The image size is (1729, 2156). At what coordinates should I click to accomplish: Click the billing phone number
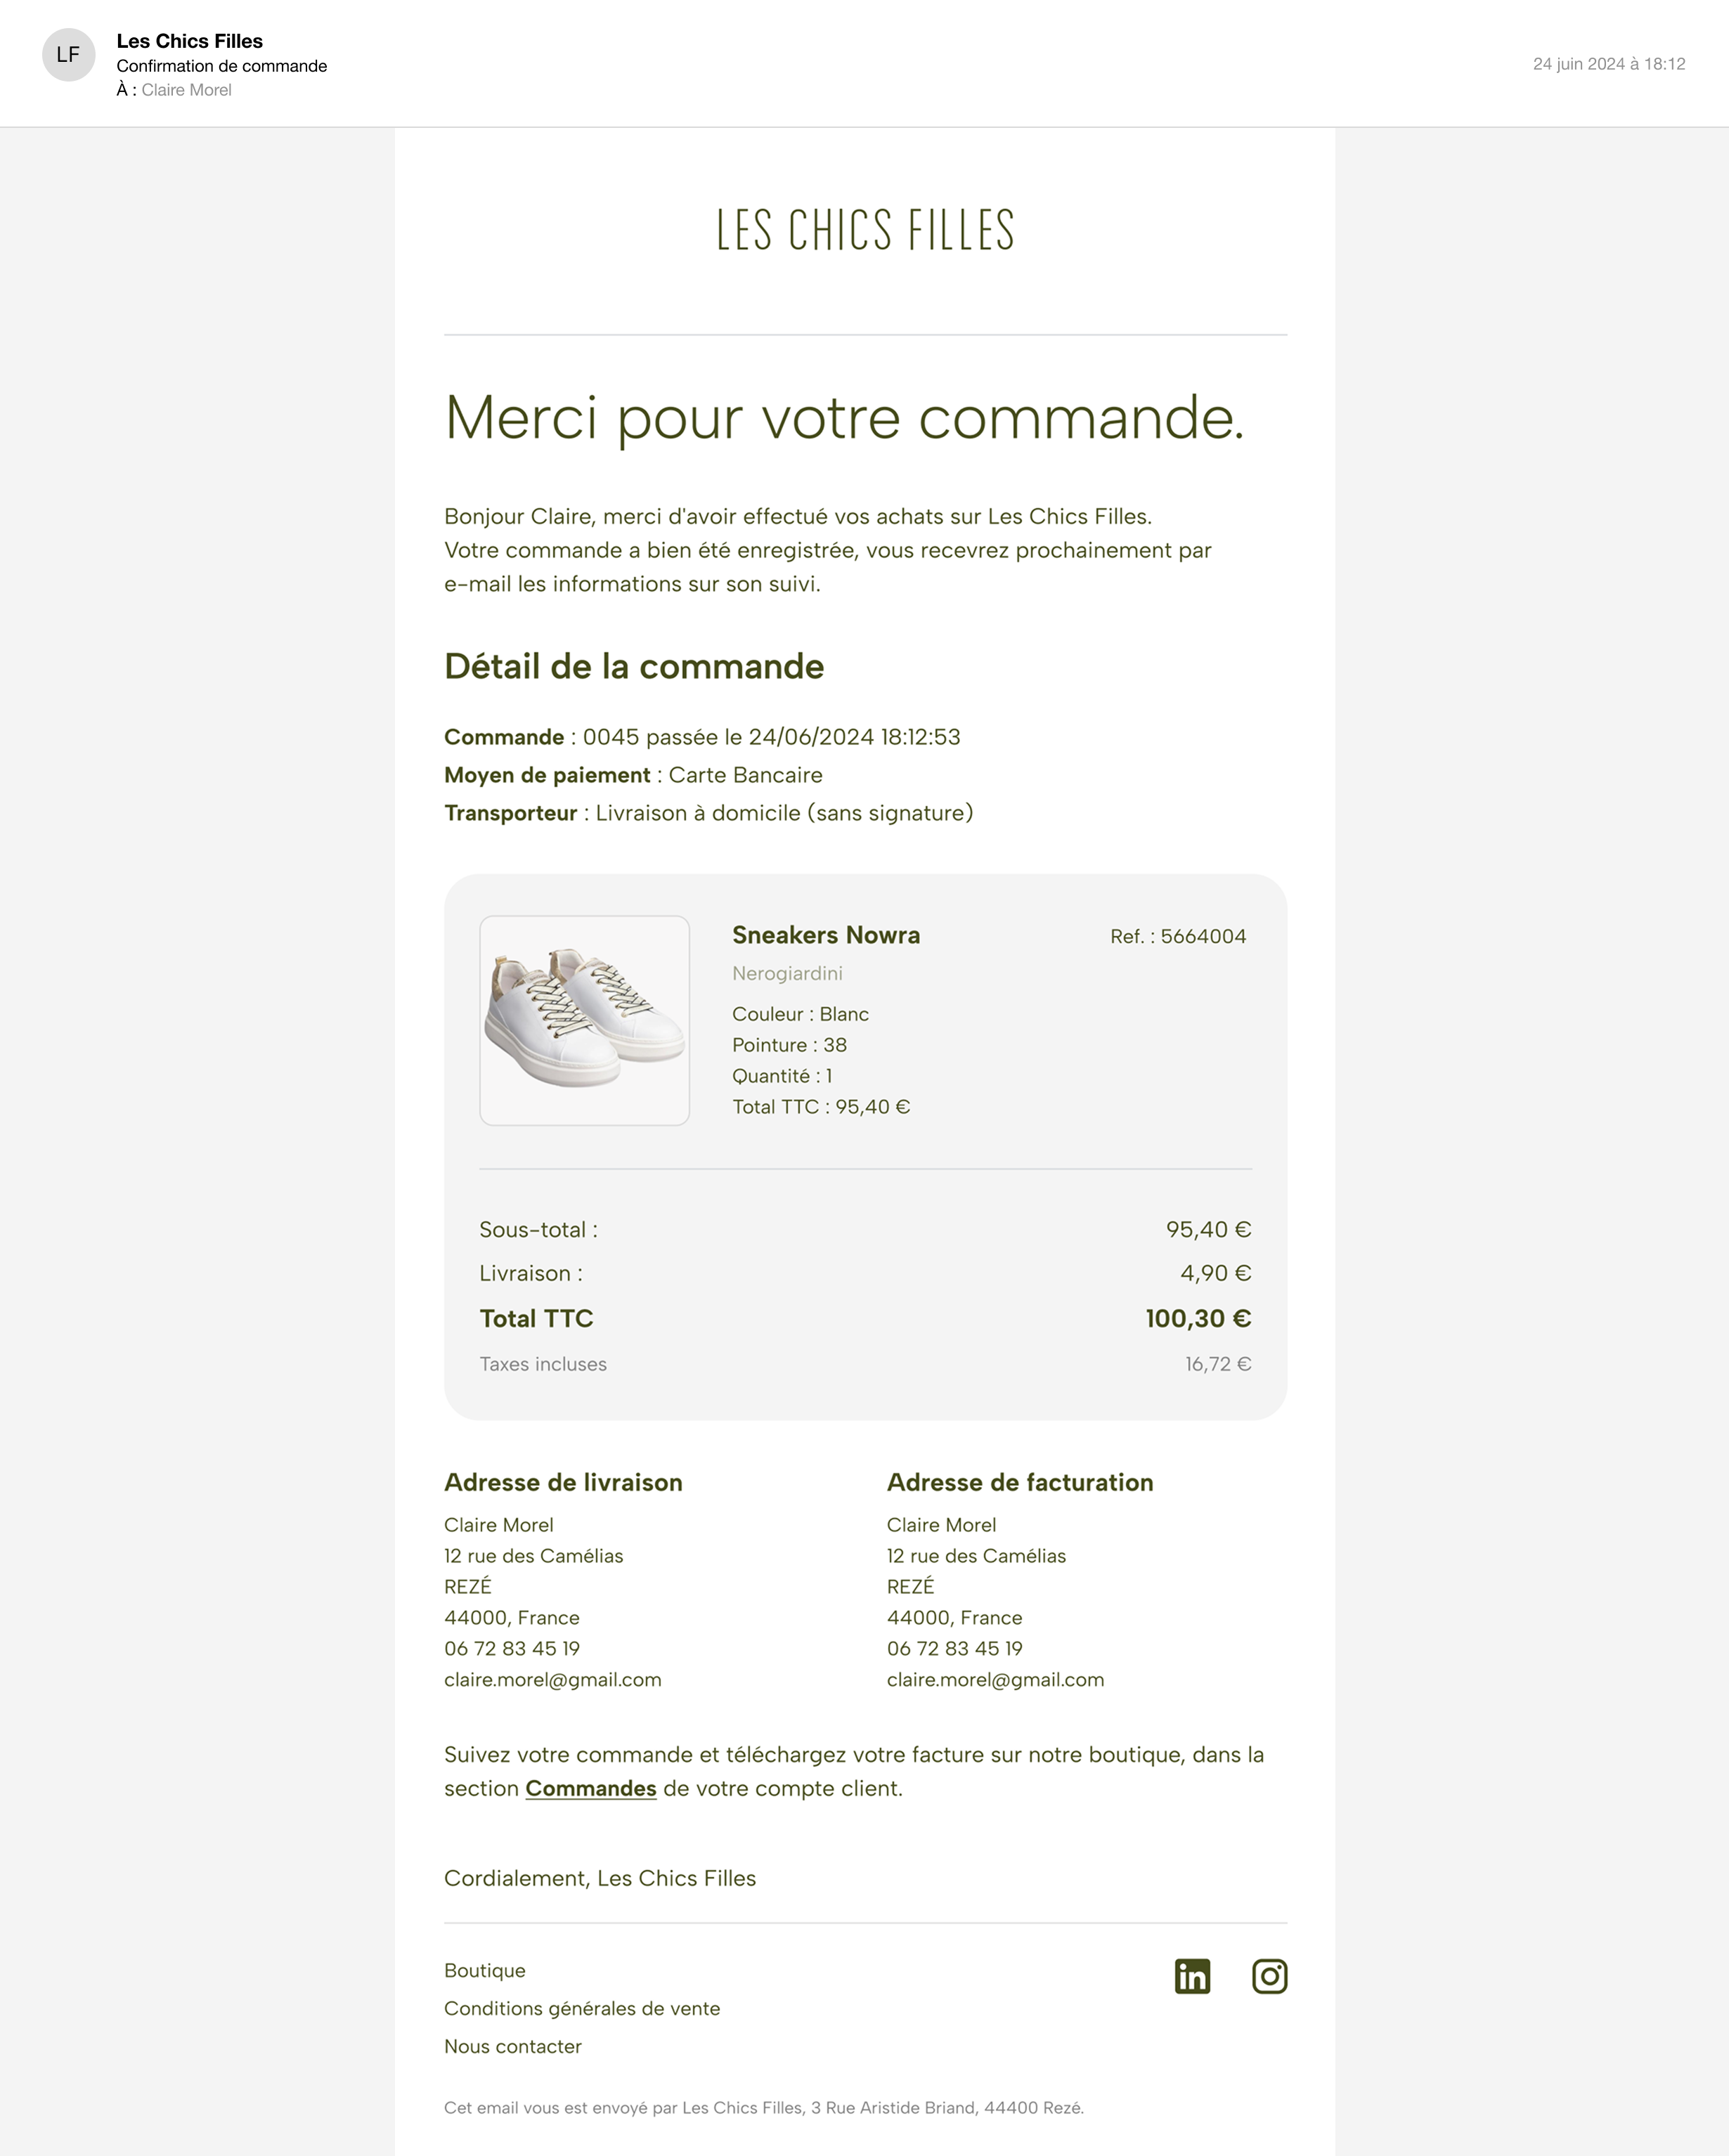pos(955,1648)
